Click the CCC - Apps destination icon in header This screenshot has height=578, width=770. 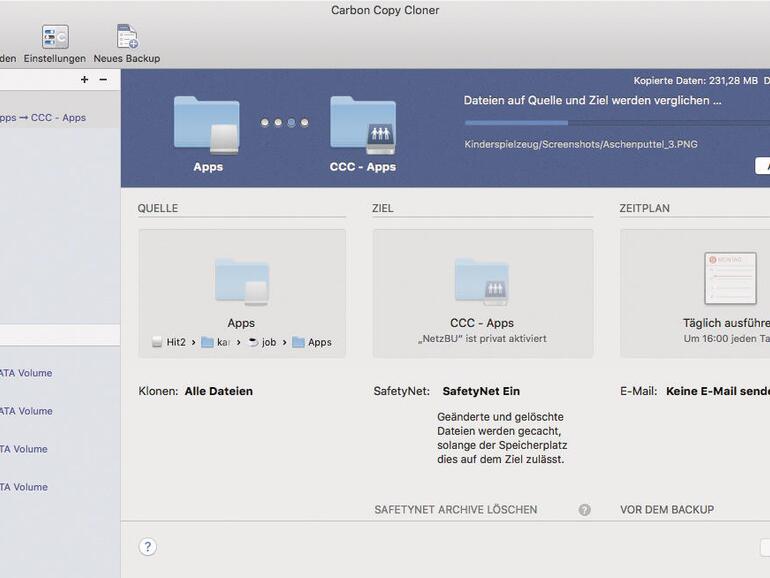point(363,126)
